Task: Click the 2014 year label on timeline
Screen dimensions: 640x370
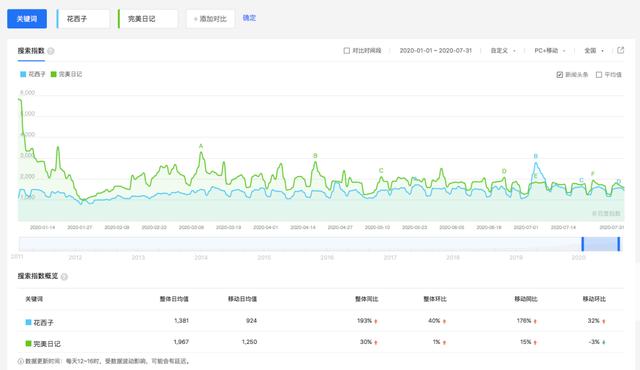Action: (201, 257)
